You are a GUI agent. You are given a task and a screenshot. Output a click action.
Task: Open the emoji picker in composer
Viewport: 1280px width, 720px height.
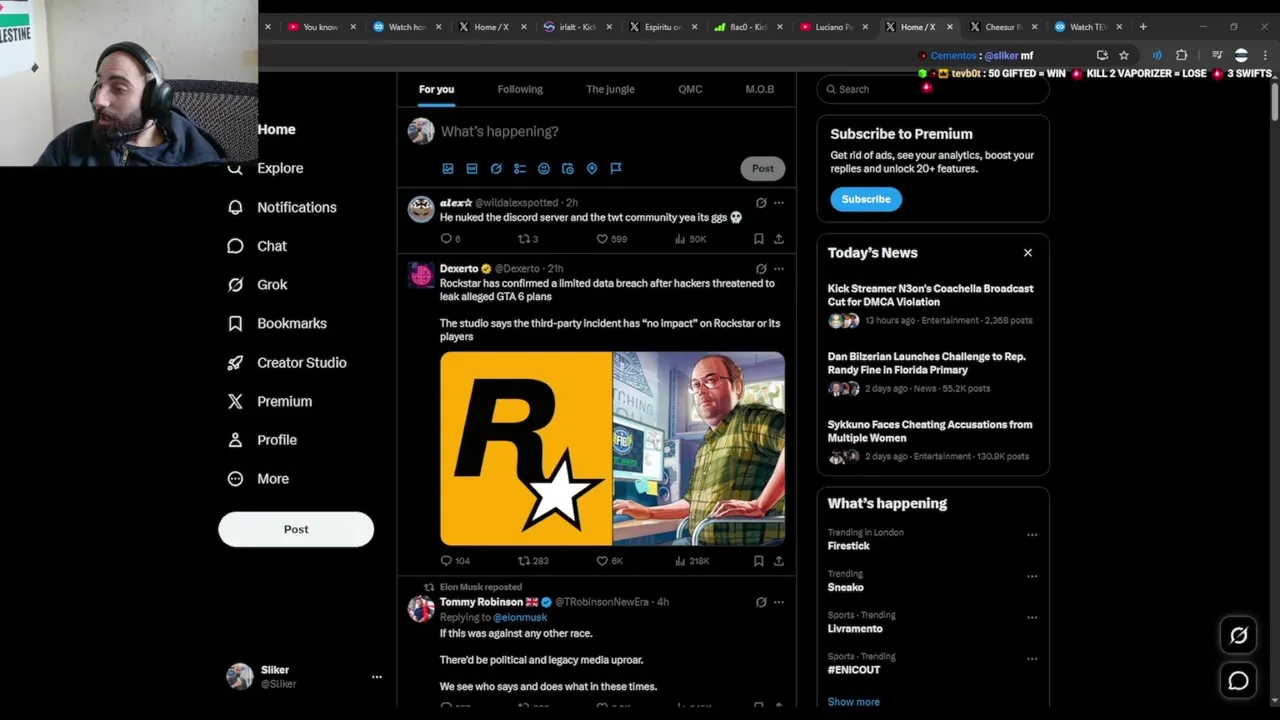click(x=544, y=169)
